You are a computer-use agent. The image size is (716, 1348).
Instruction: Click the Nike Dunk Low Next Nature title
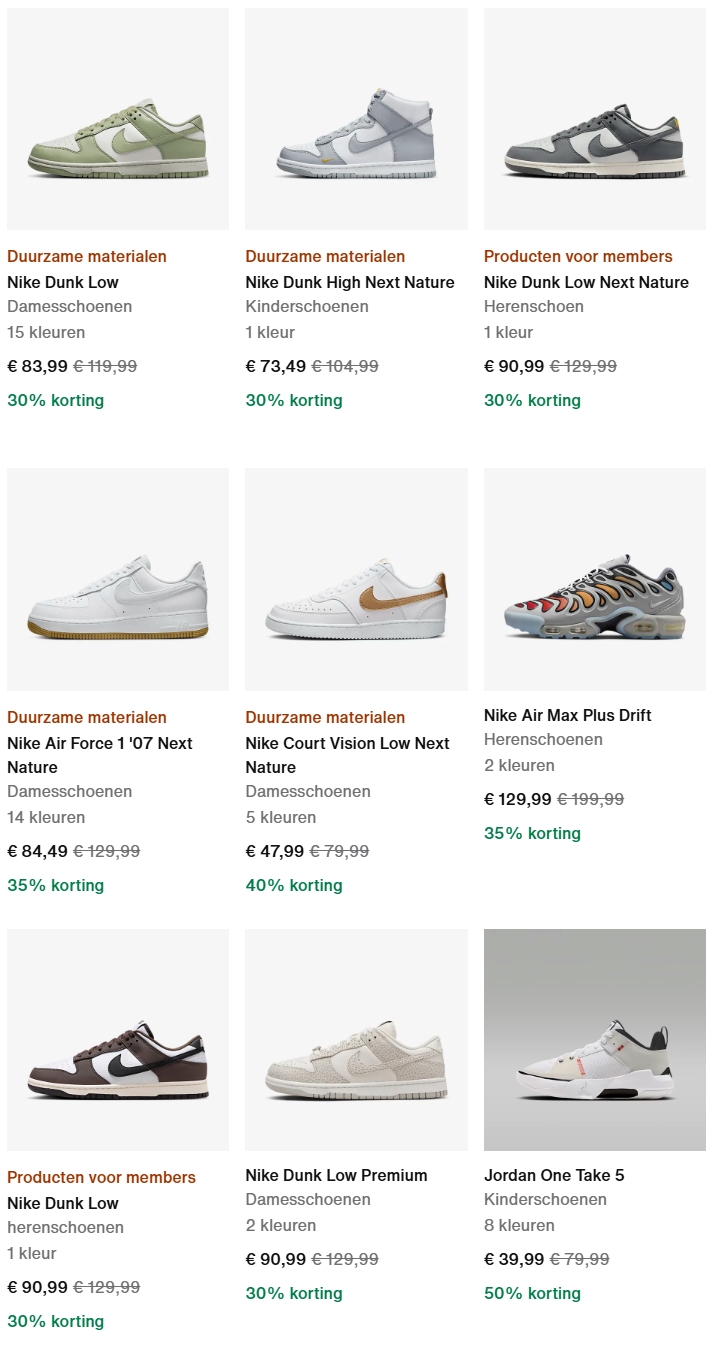point(586,282)
